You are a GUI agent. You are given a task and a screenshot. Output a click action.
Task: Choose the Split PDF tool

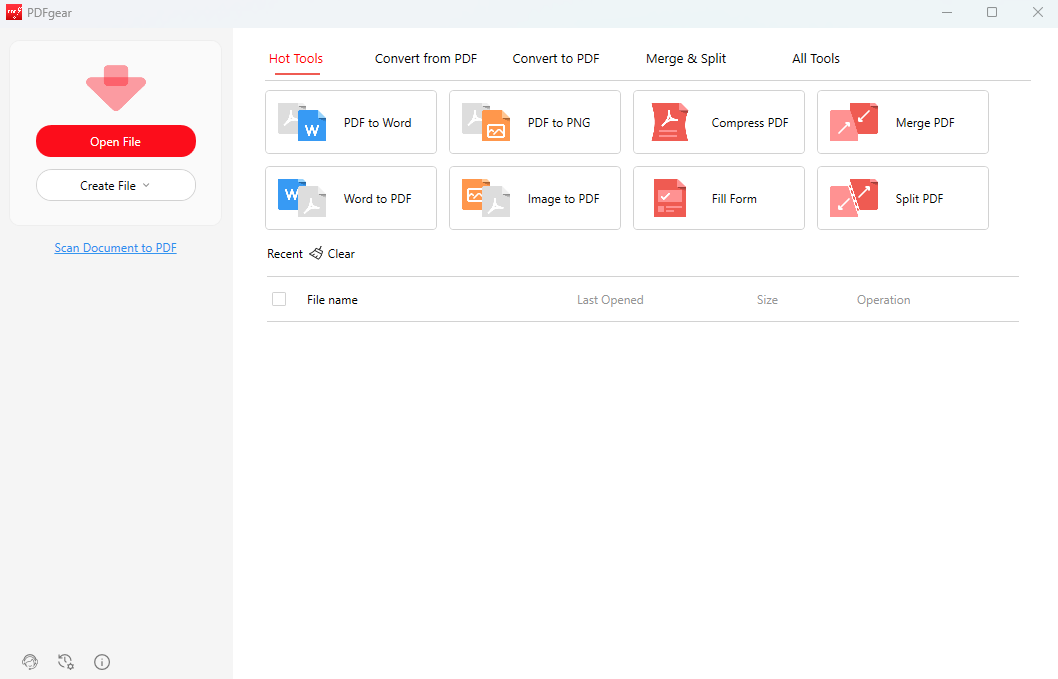tap(902, 198)
